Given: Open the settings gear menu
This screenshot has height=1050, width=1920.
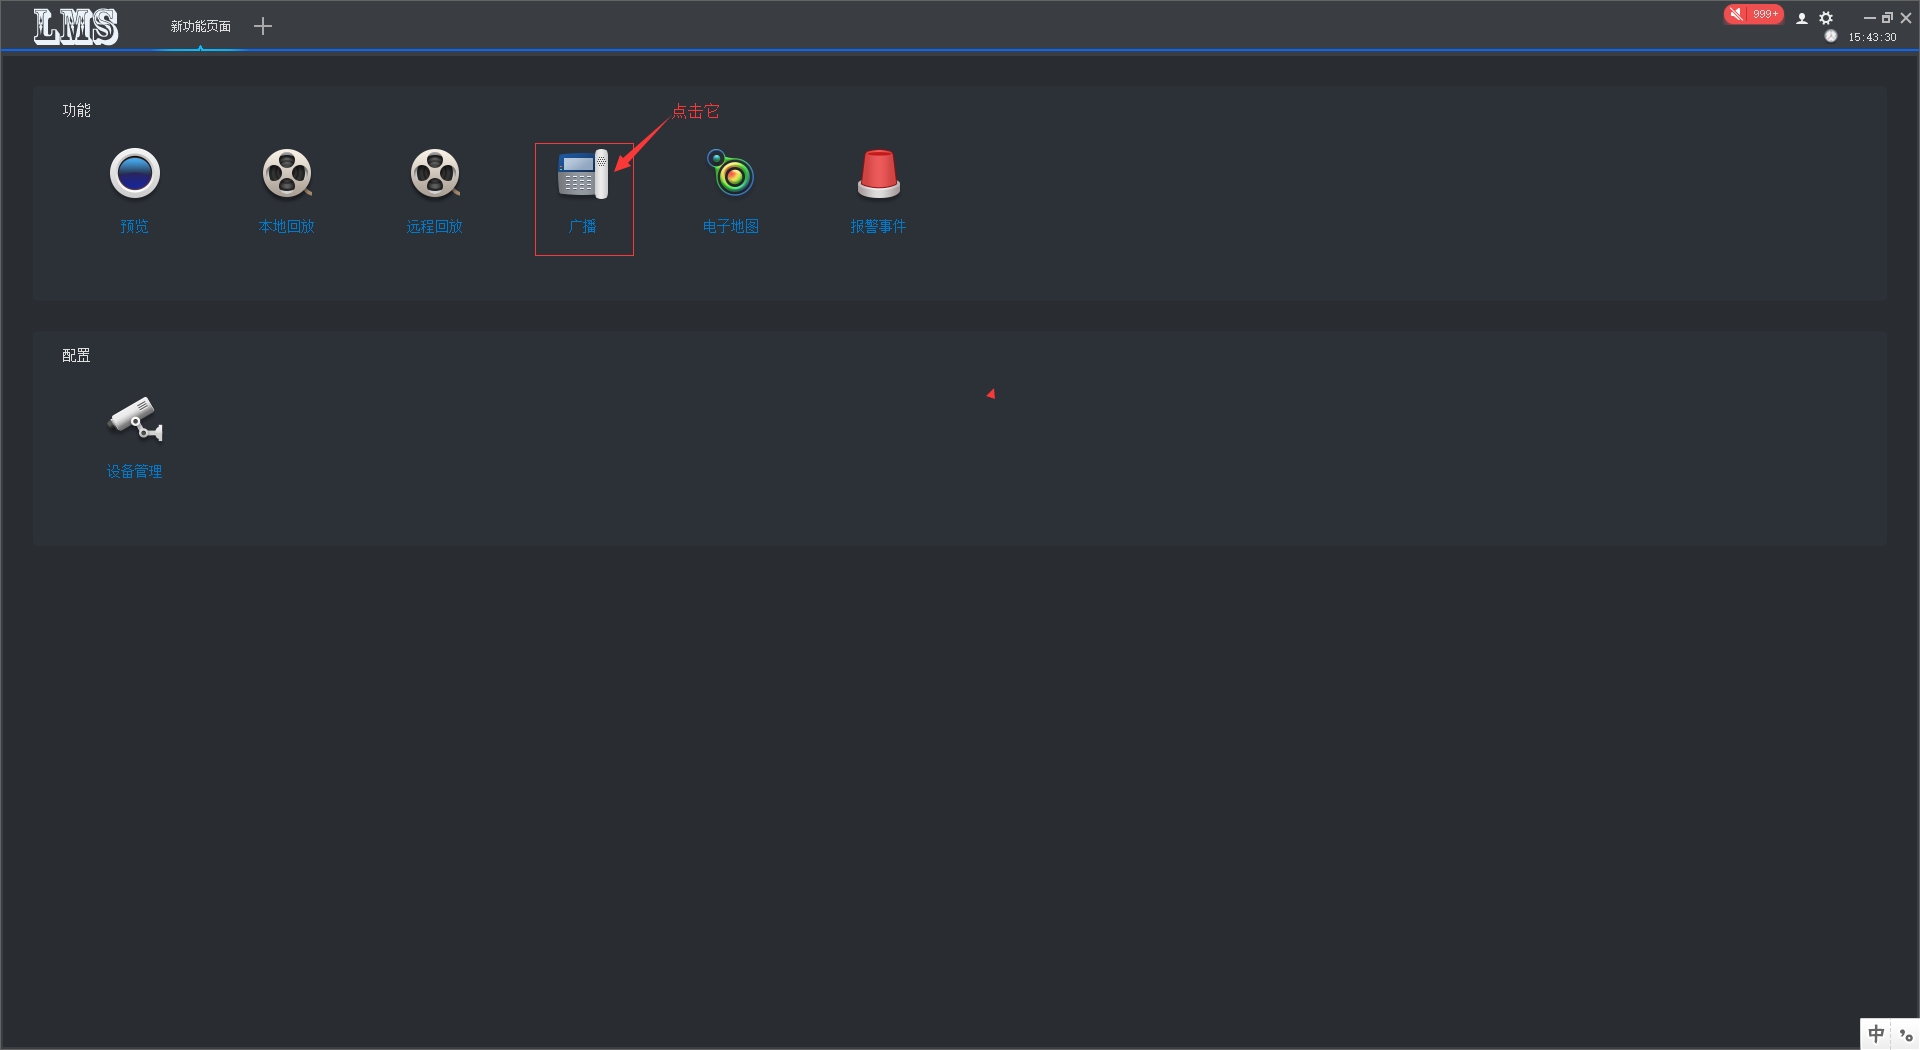Looking at the screenshot, I should (1826, 18).
